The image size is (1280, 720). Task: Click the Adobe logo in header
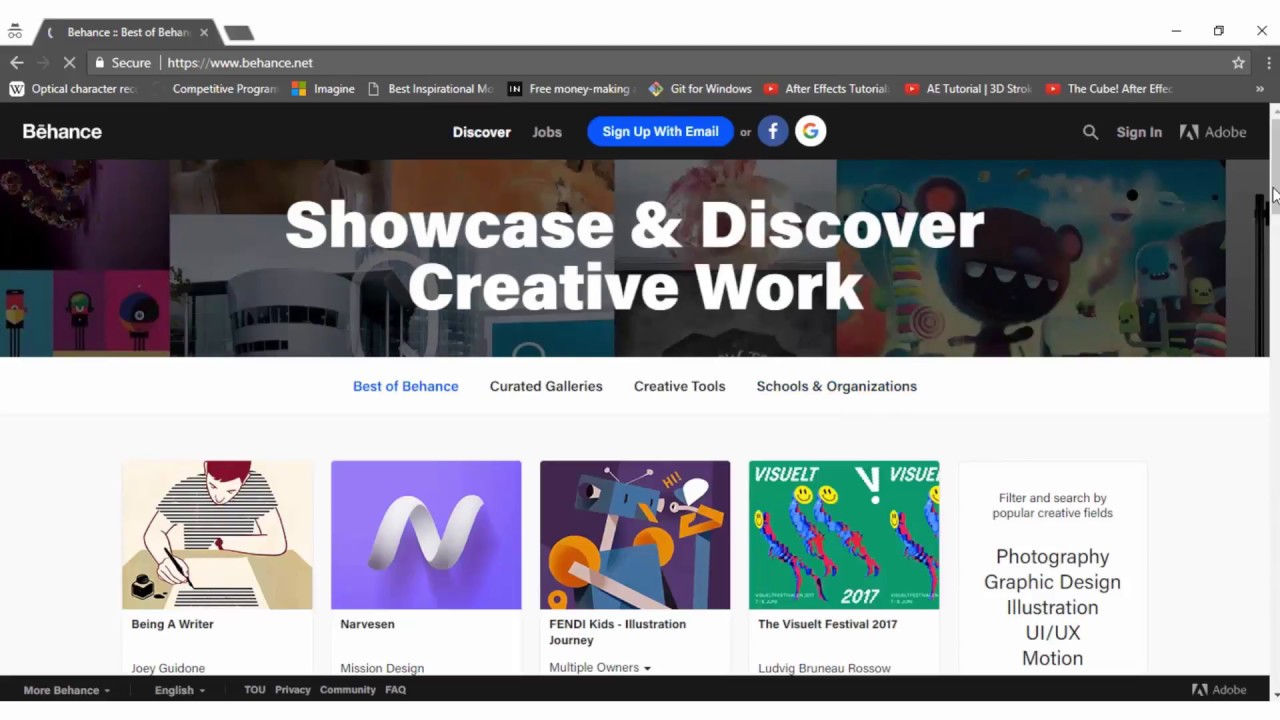[x=1213, y=132]
